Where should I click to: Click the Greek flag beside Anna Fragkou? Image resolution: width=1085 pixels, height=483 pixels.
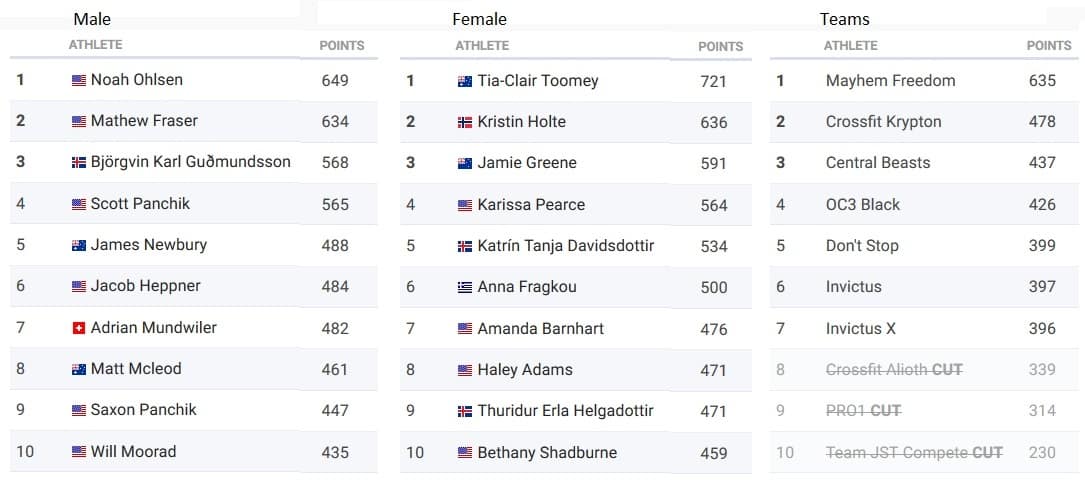pyautogui.click(x=465, y=287)
